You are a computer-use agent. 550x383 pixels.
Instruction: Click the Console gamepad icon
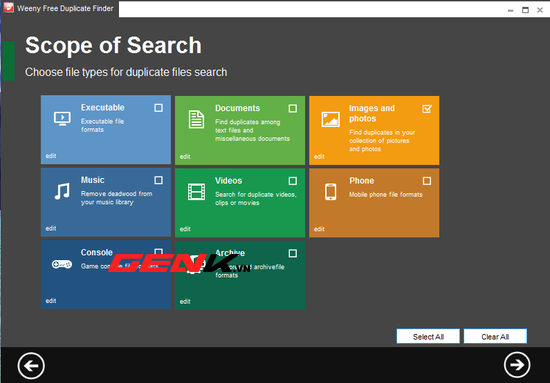(62, 264)
